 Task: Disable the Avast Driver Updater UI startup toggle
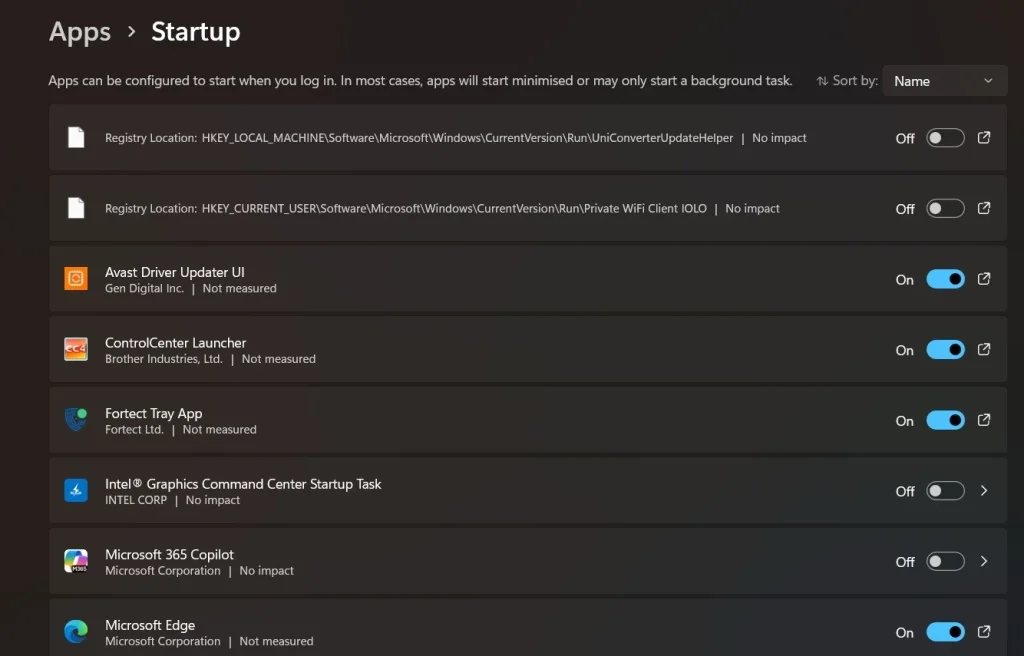(945, 279)
